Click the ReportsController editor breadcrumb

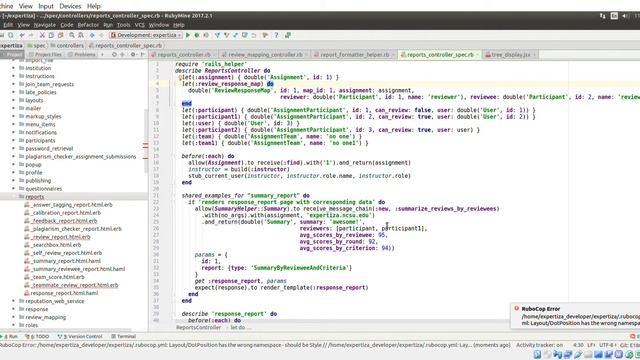[198, 327]
